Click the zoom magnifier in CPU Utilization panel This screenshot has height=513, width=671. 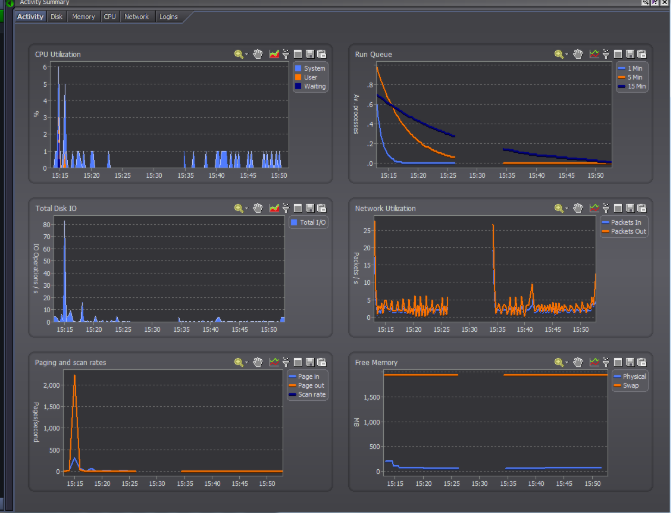pos(238,54)
